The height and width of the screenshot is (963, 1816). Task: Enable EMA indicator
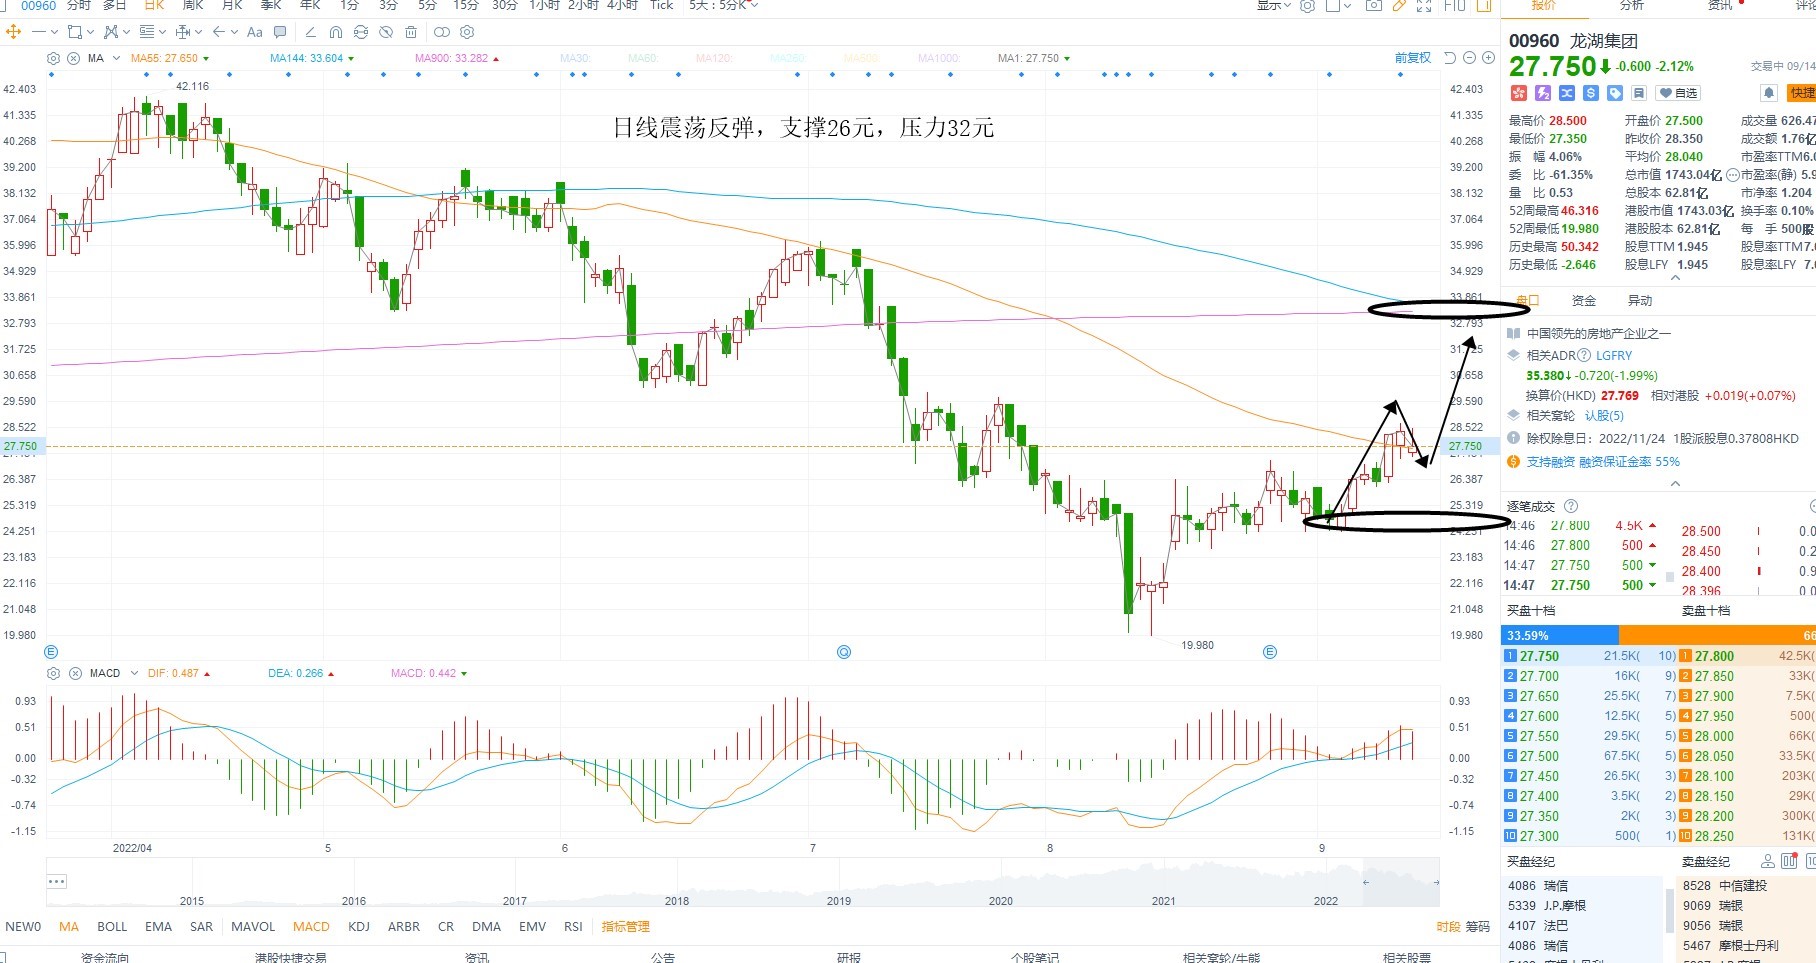point(158,927)
